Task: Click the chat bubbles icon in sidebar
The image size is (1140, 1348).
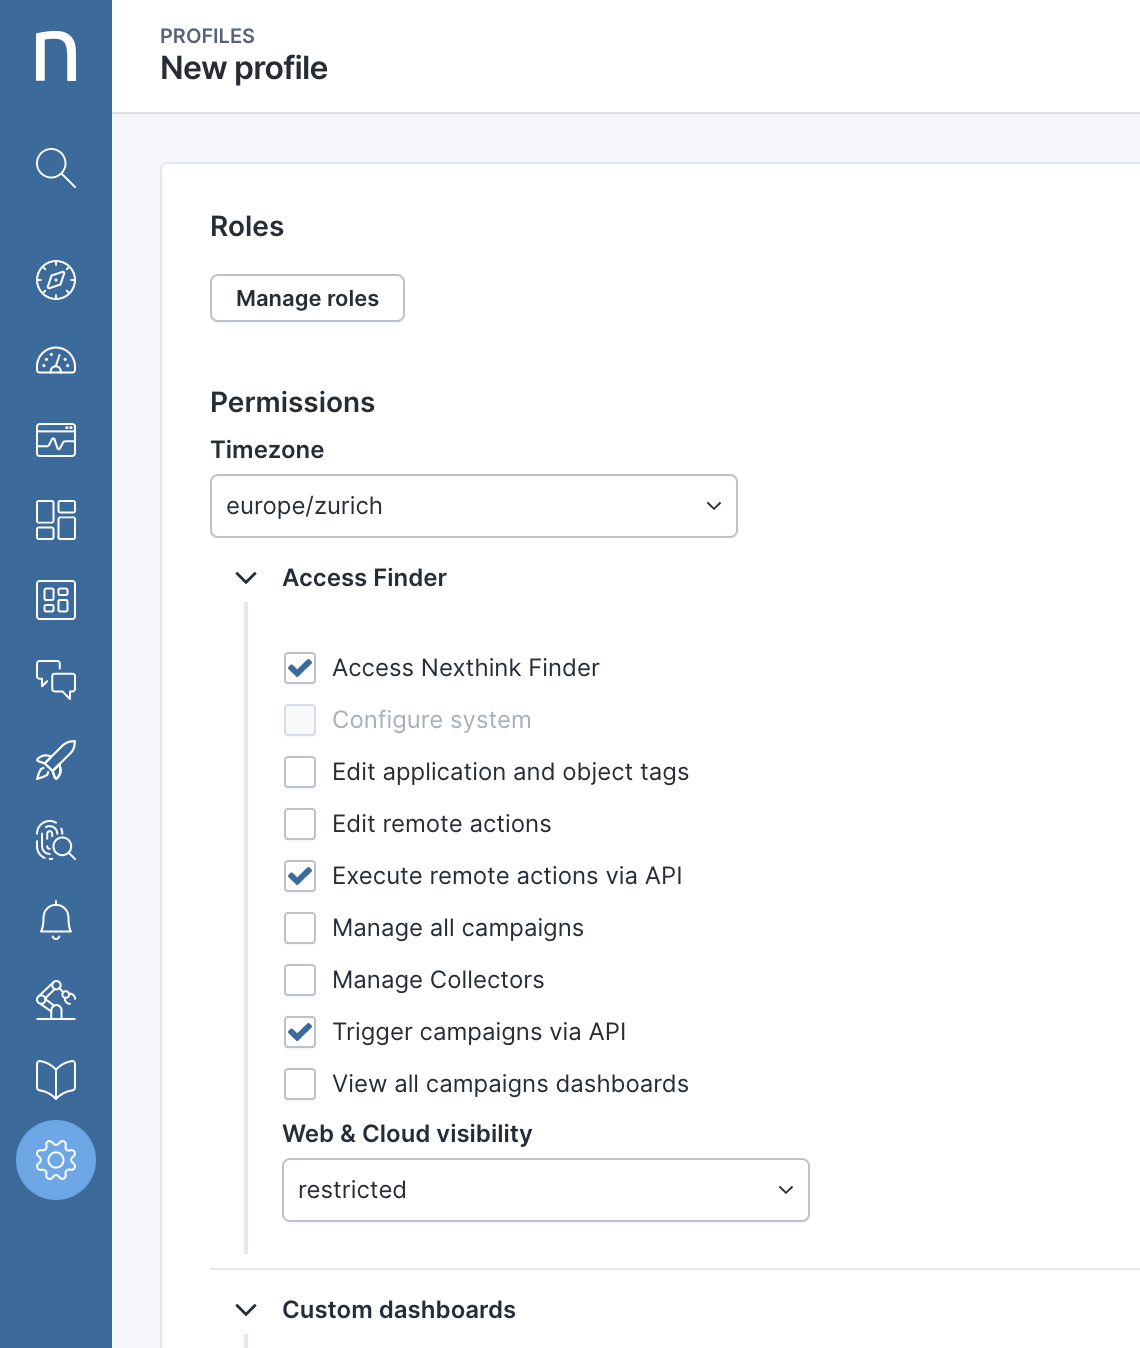Action: pyautogui.click(x=56, y=679)
